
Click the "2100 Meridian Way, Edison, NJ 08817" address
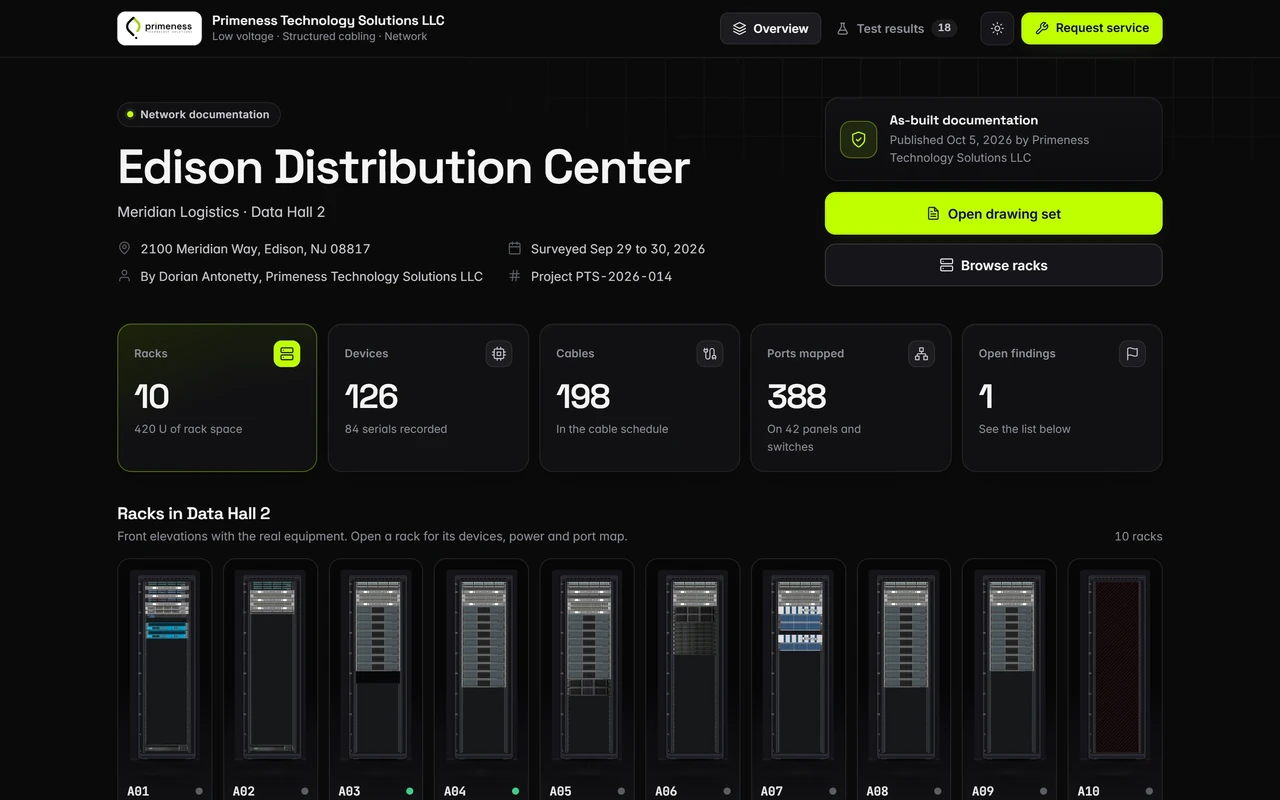[x=255, y=248]
